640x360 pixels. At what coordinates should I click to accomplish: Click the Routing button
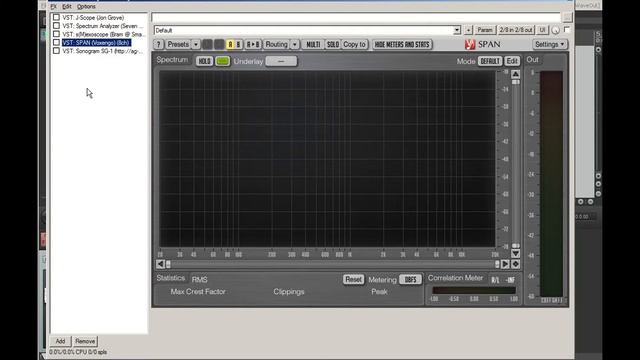[277, 44]
